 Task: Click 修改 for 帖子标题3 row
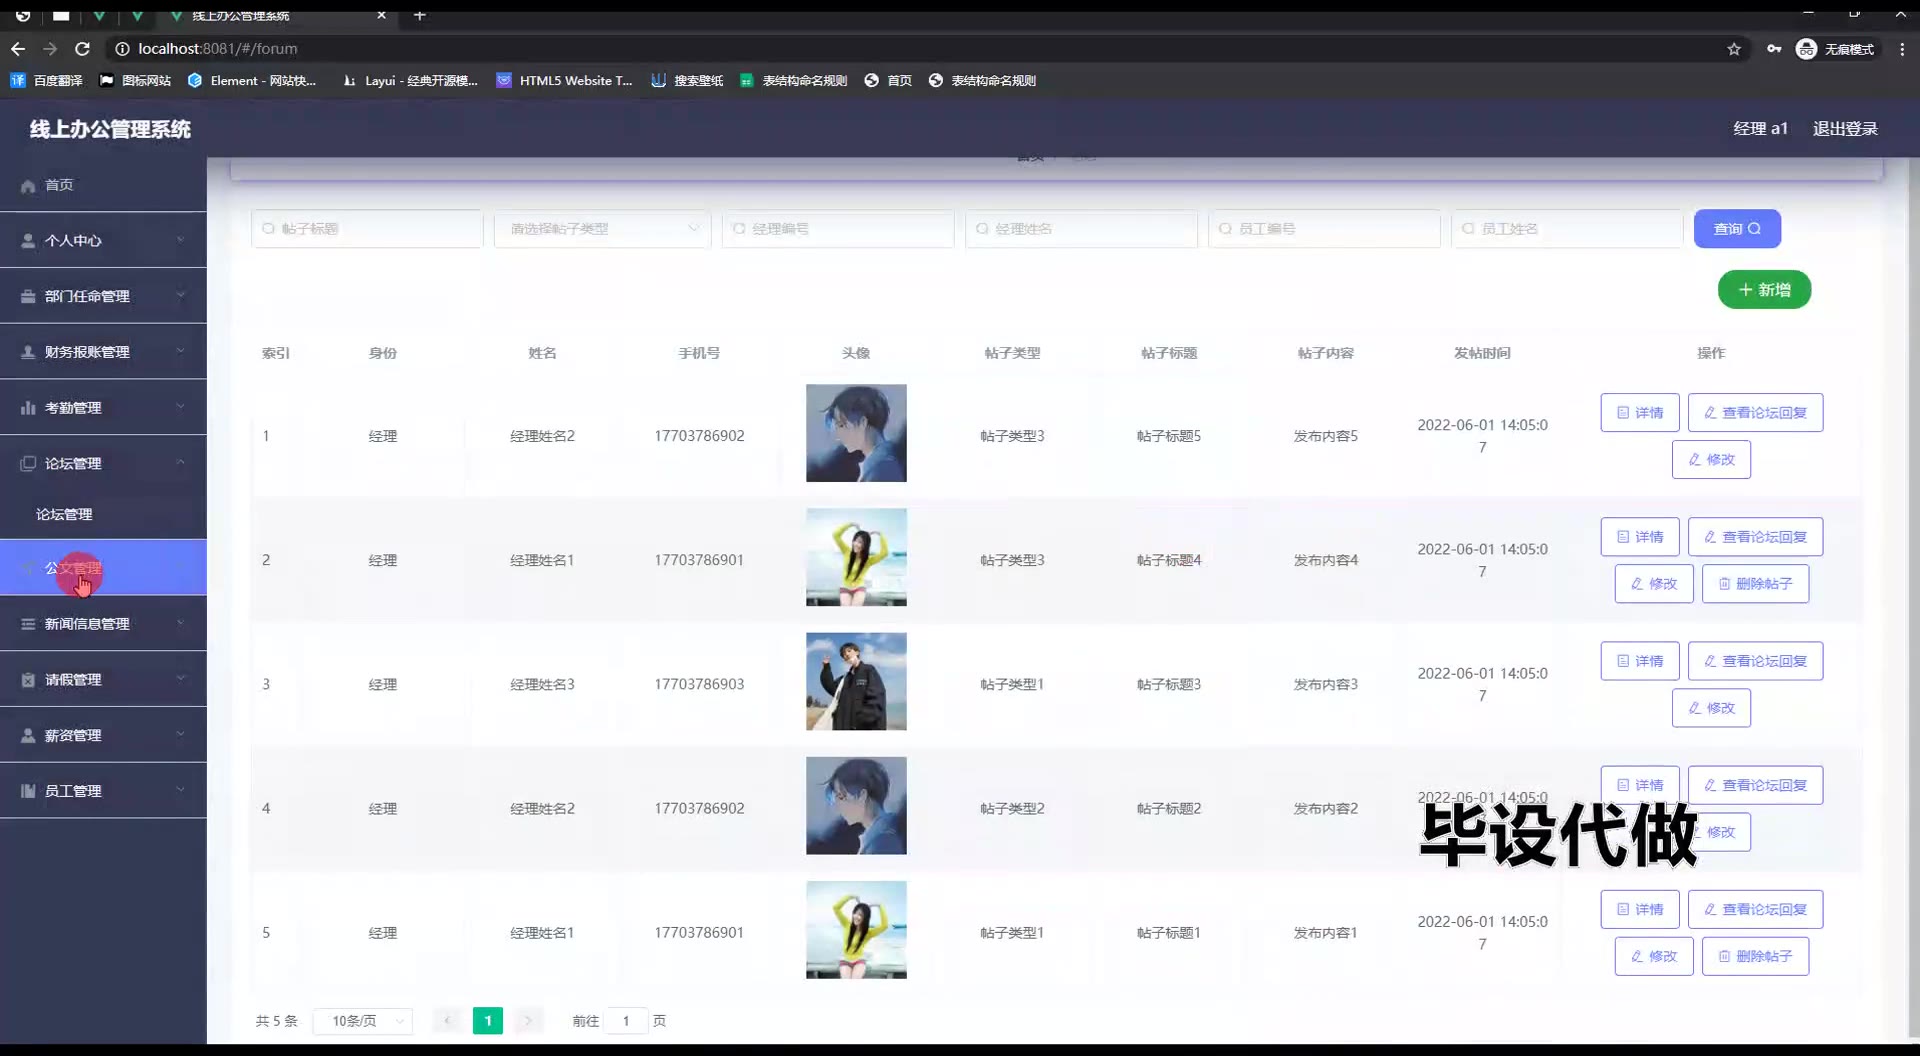1711,708
